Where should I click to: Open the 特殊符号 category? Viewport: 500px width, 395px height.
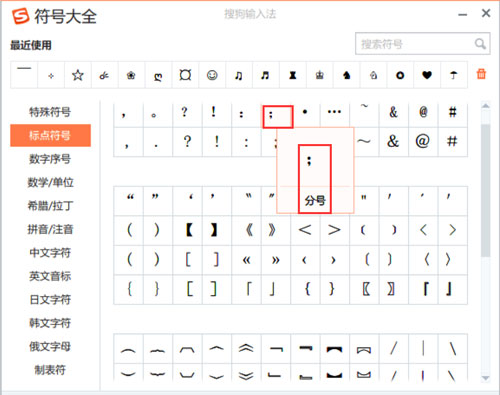click(x=50, y=112)
